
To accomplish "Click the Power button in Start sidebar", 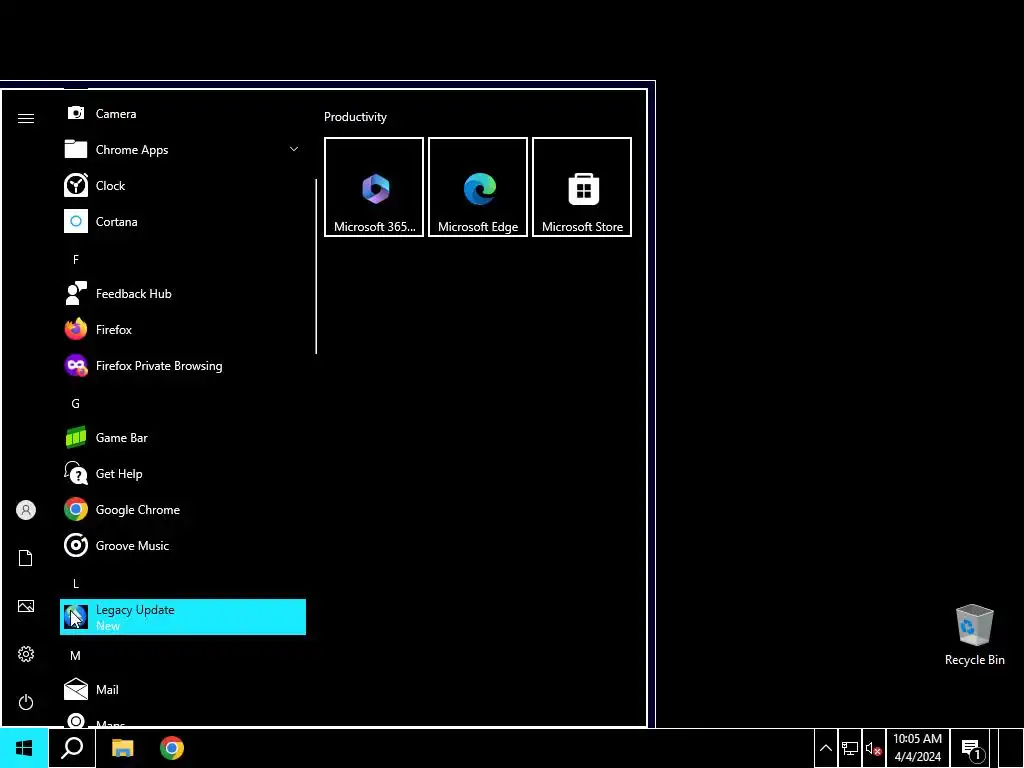I will (25, 702).
